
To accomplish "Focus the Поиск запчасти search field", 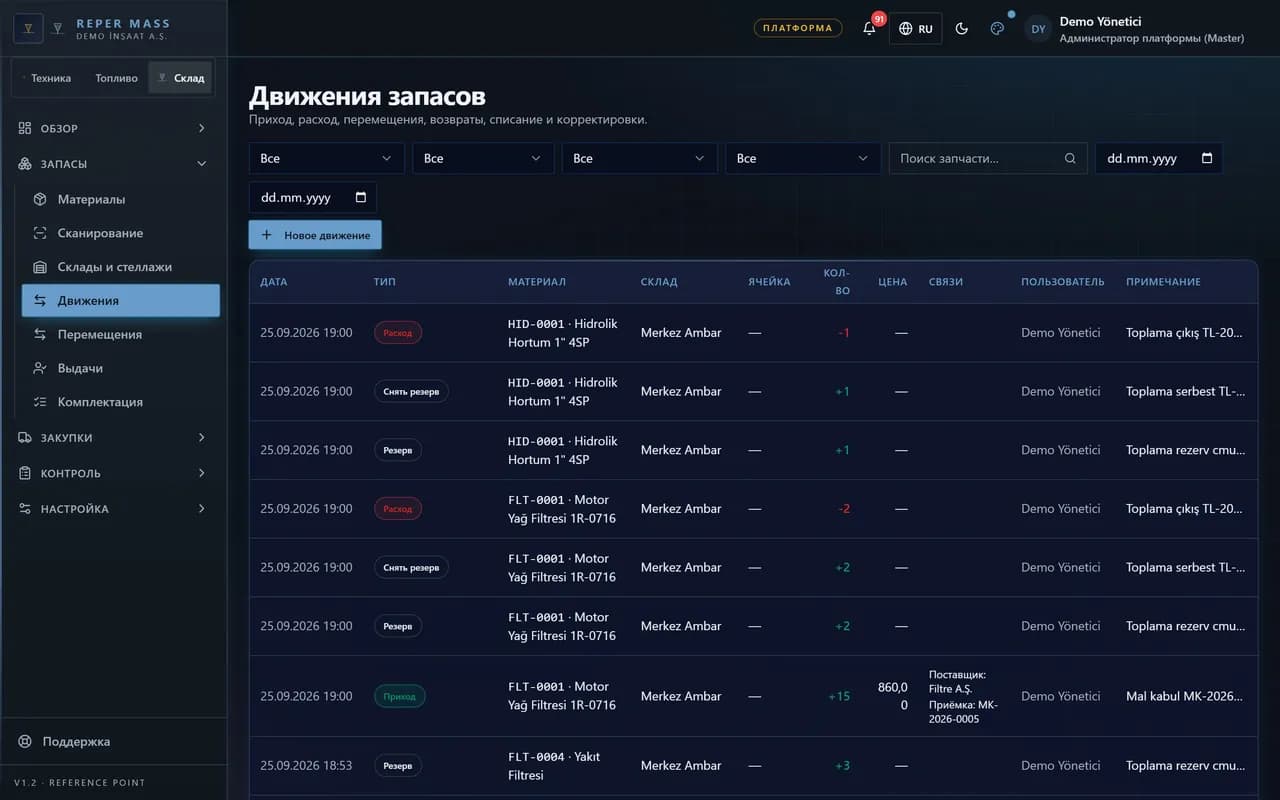I will (988, 158).
